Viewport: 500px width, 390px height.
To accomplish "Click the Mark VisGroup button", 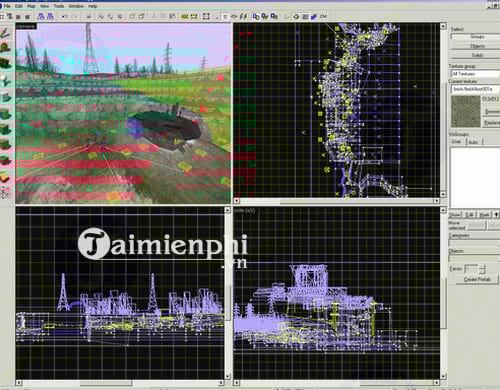I will coord(485,215).
